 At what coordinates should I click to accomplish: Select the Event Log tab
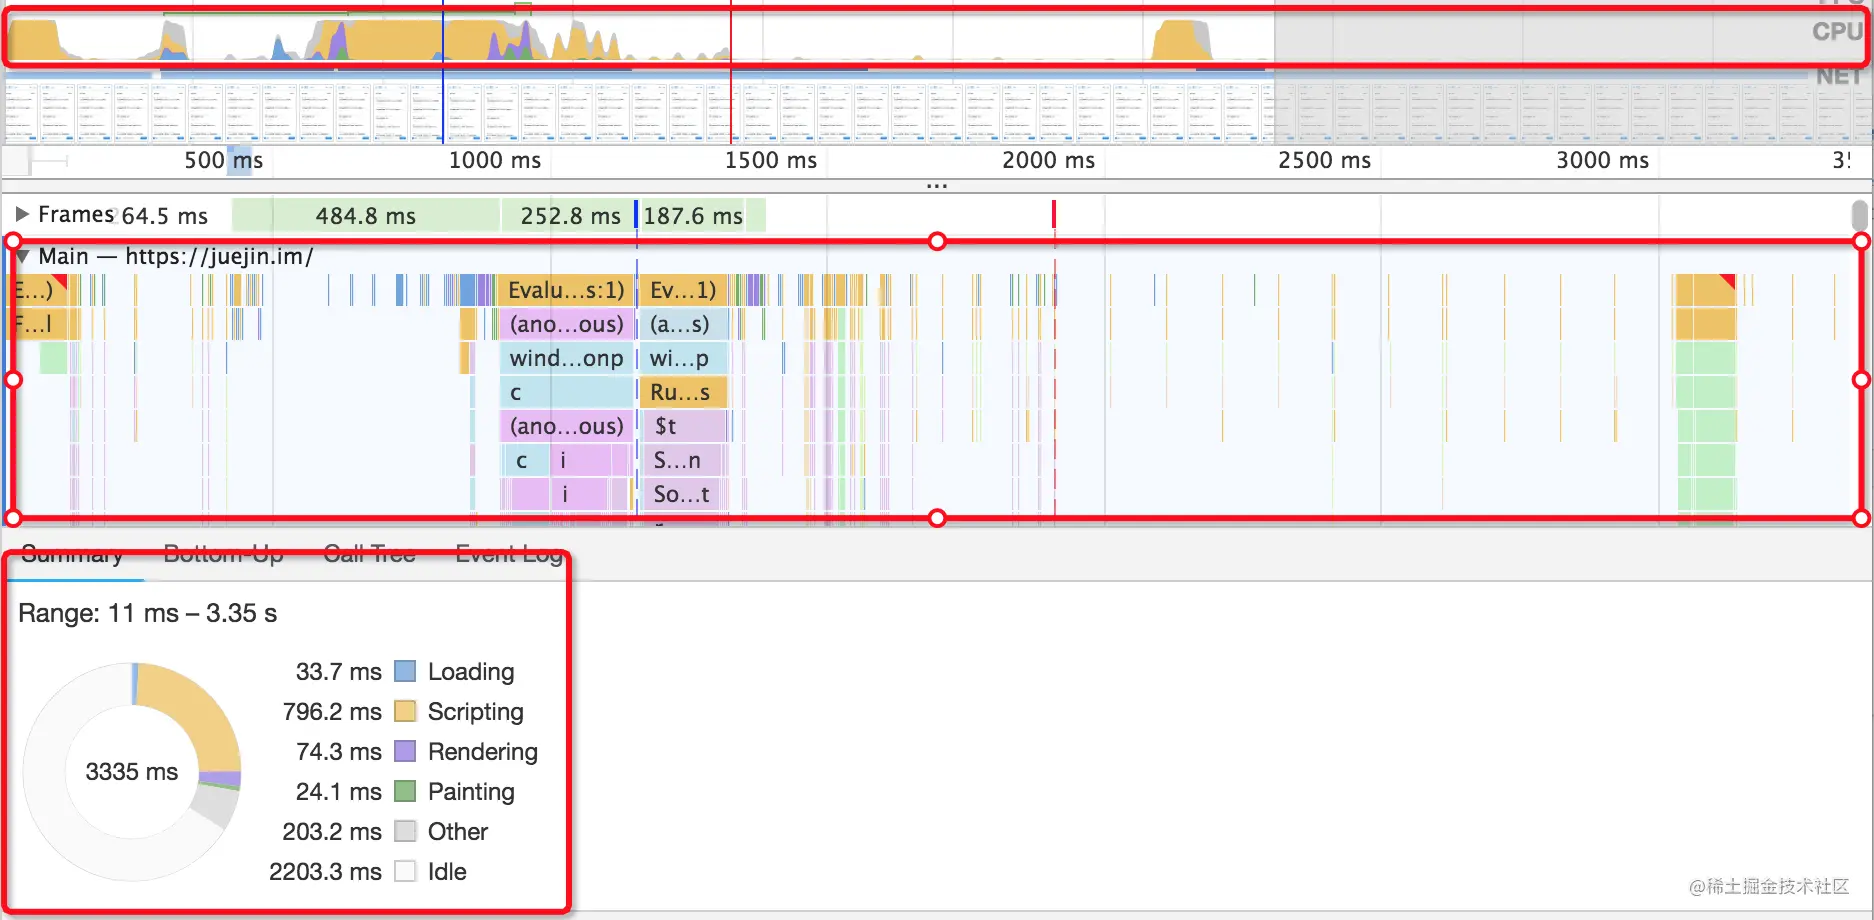pos(508,555)
